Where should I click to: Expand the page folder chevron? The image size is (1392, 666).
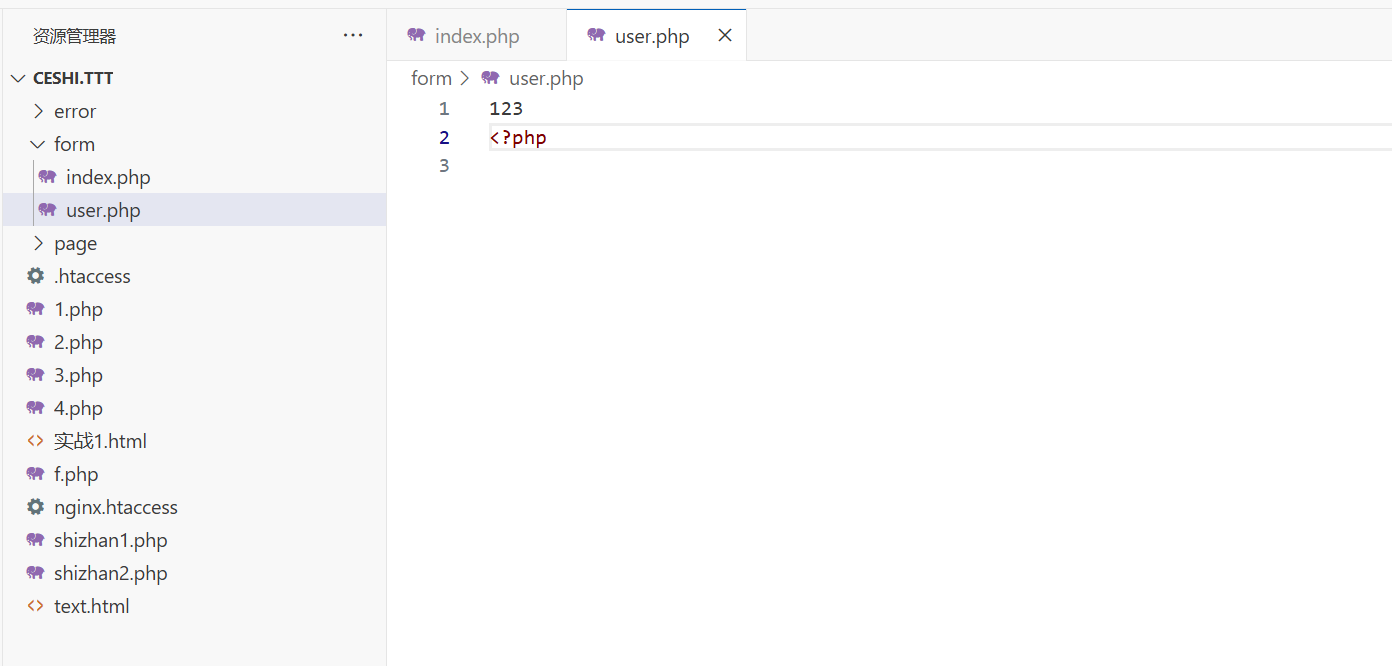[38, 243]
